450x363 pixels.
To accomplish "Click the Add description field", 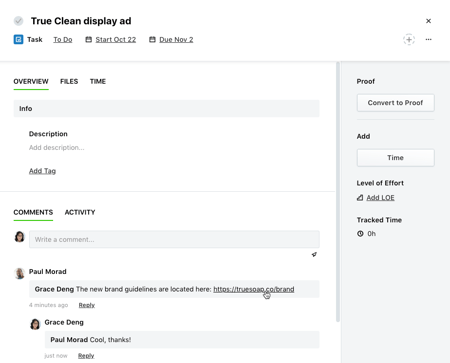I will tap(56, 148).
